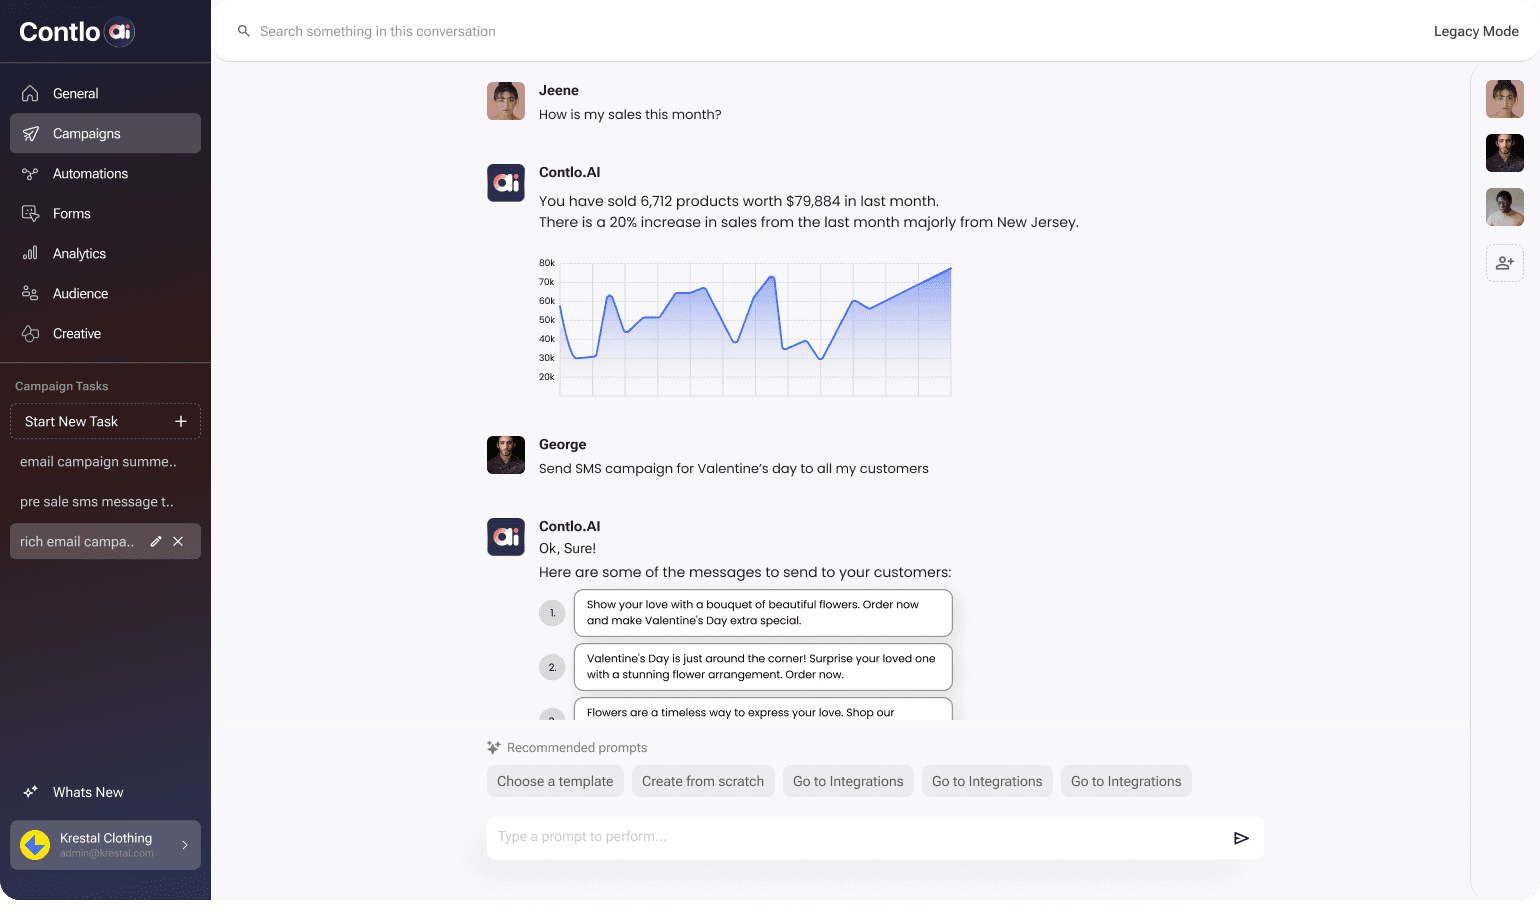Click the add-contact icon below the avatars
The width and height of the screenshot is (1540, 920).
(1505, 263)
